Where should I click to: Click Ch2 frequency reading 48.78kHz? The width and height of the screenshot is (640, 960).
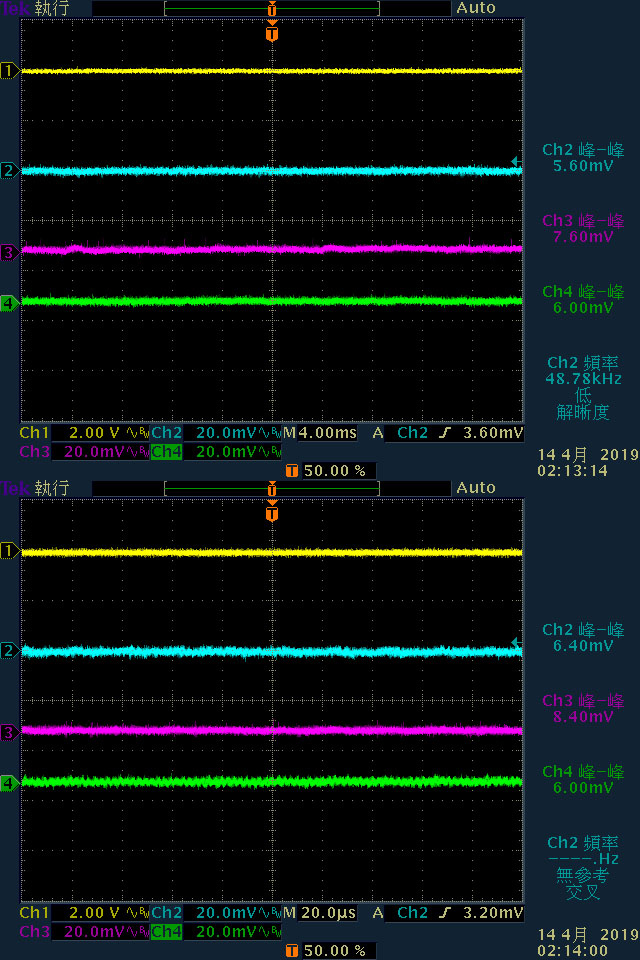click(583, 379)
